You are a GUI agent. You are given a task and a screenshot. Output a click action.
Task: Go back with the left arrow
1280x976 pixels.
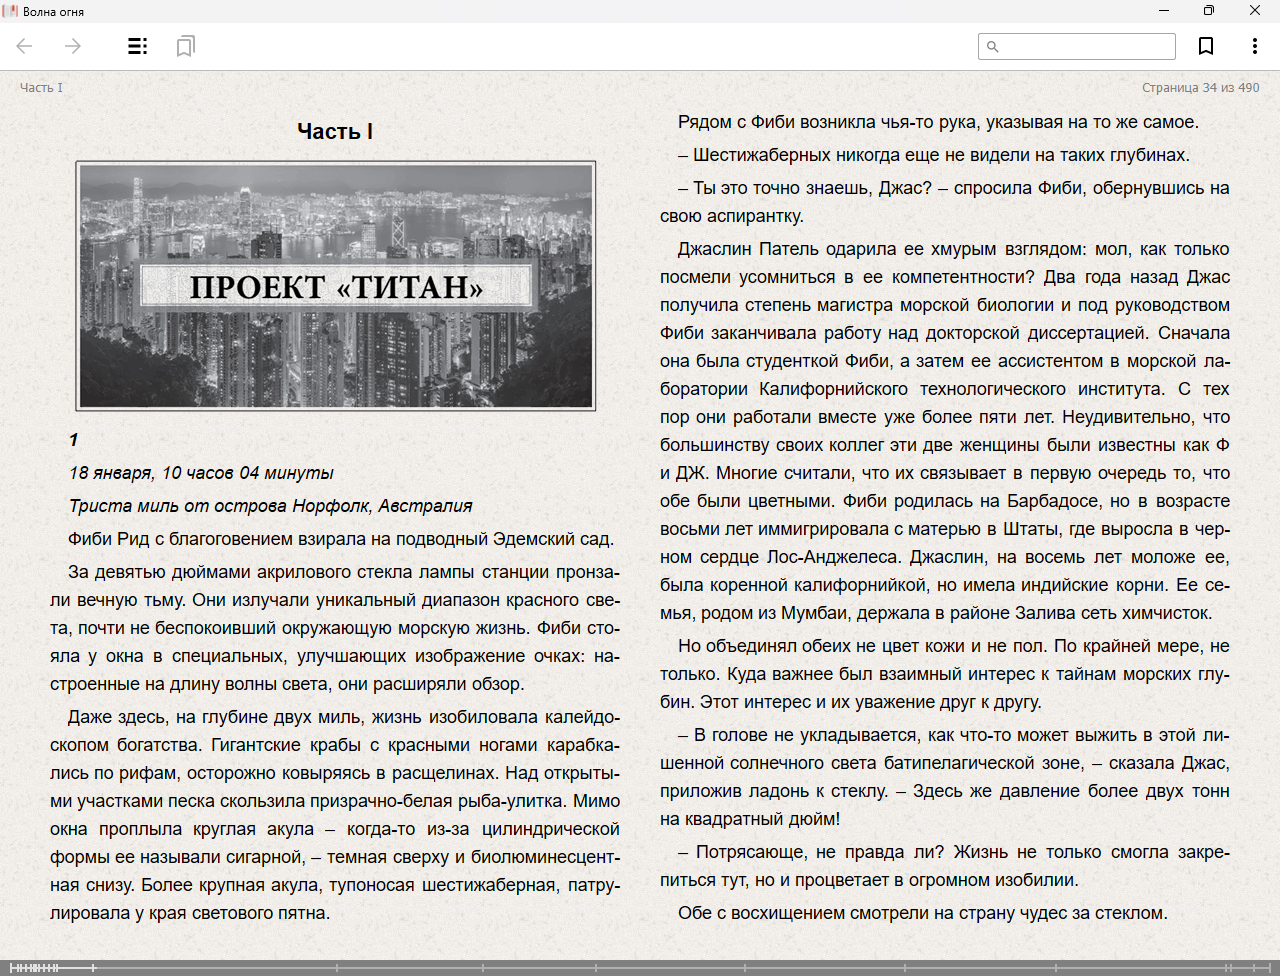[x=25, y=46]
